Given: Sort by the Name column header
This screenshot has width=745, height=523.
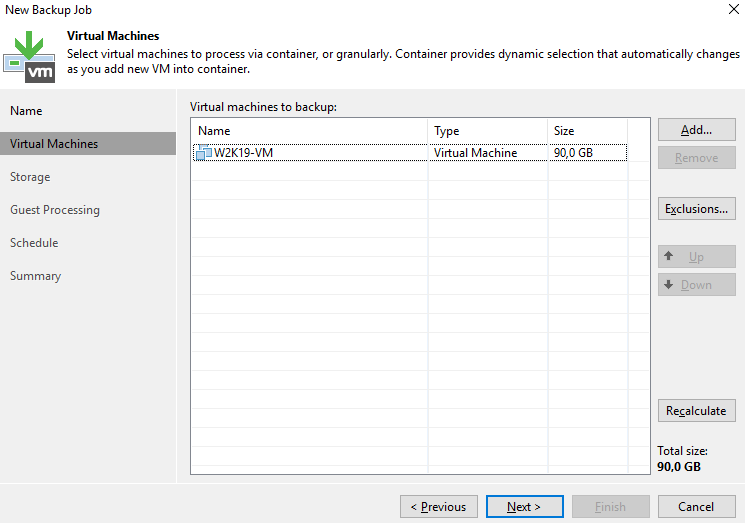Looking at the screenshot, I should (x=310, y=131).
